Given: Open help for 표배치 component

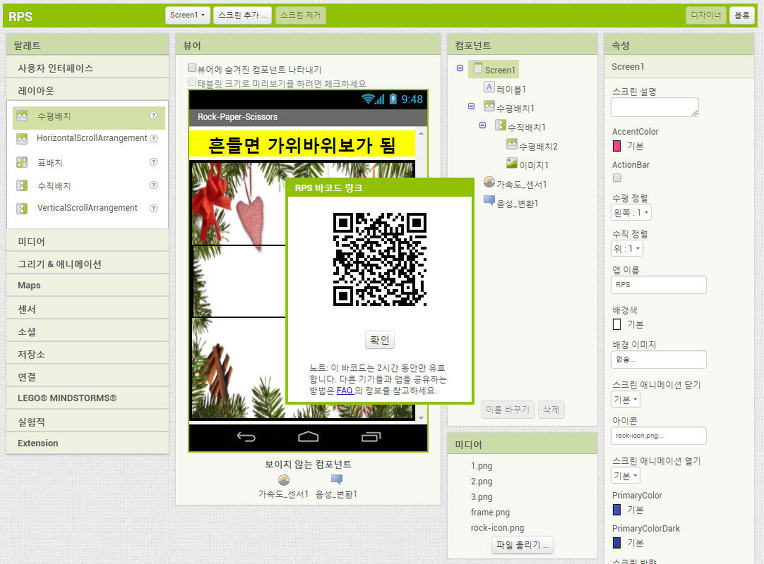Looking at the screenshot, I should 153,162.
